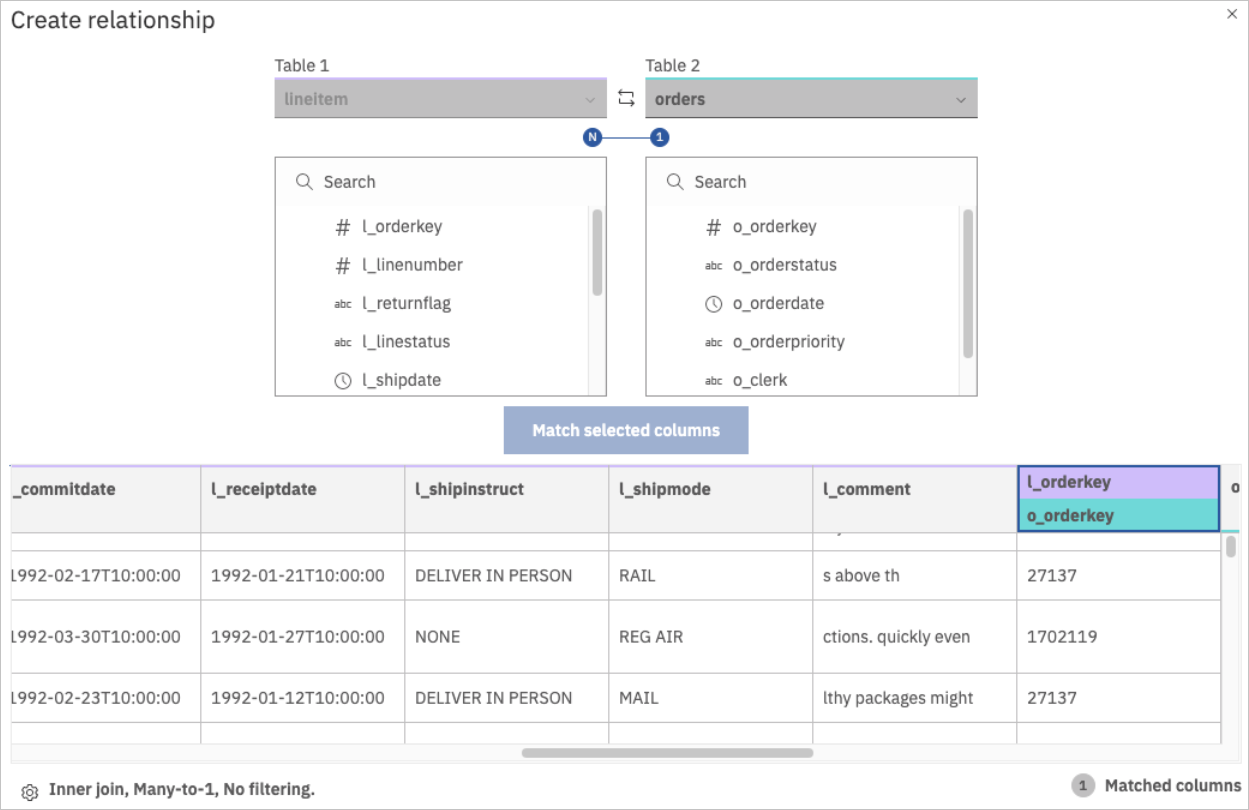The height and width of the screenshot is (810, 1249).
Task: Click the Table 2 search magnifier icon
Action: coord(675,182)
